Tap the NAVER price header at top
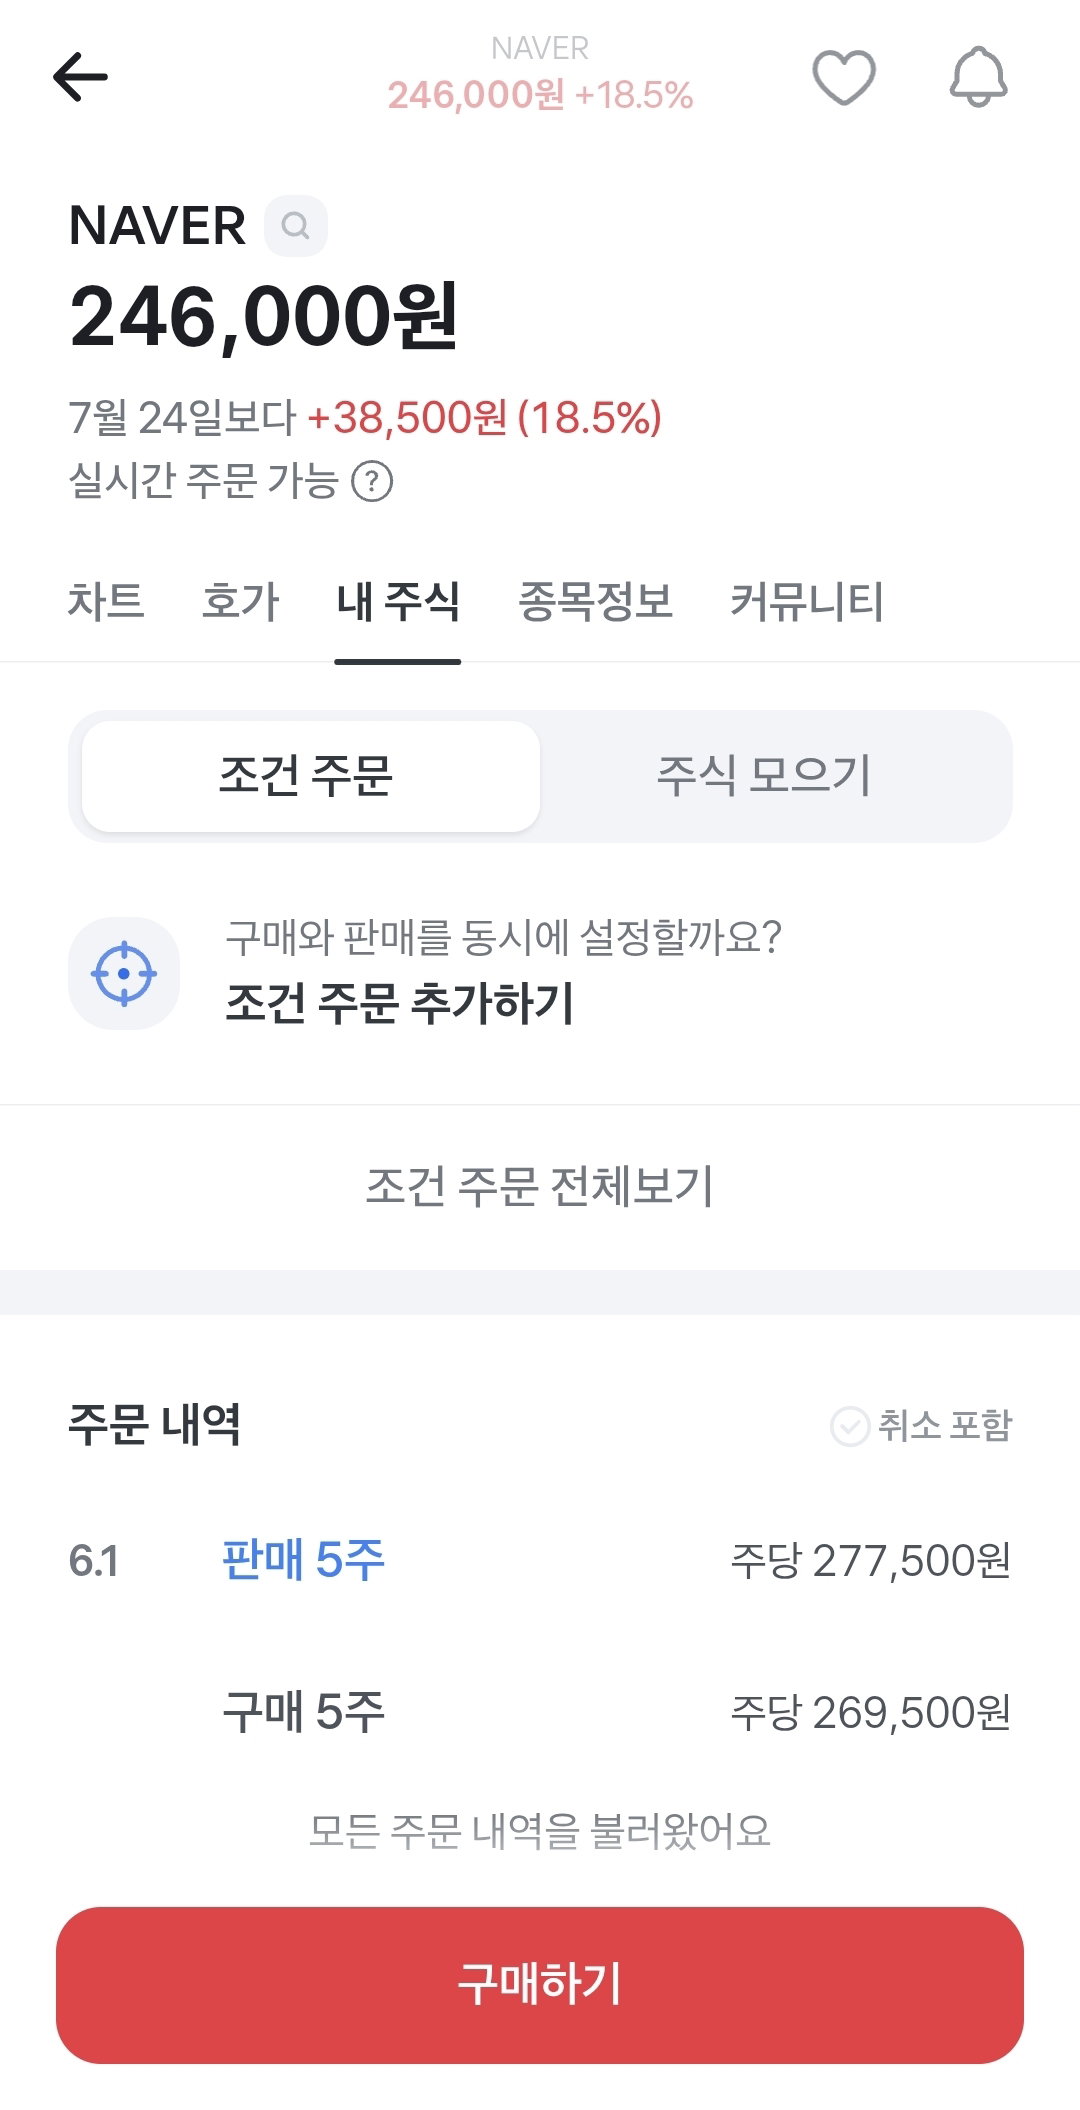Image resolution: width=1080 pixels, height=2110 pixels. [x=540, y=74]
